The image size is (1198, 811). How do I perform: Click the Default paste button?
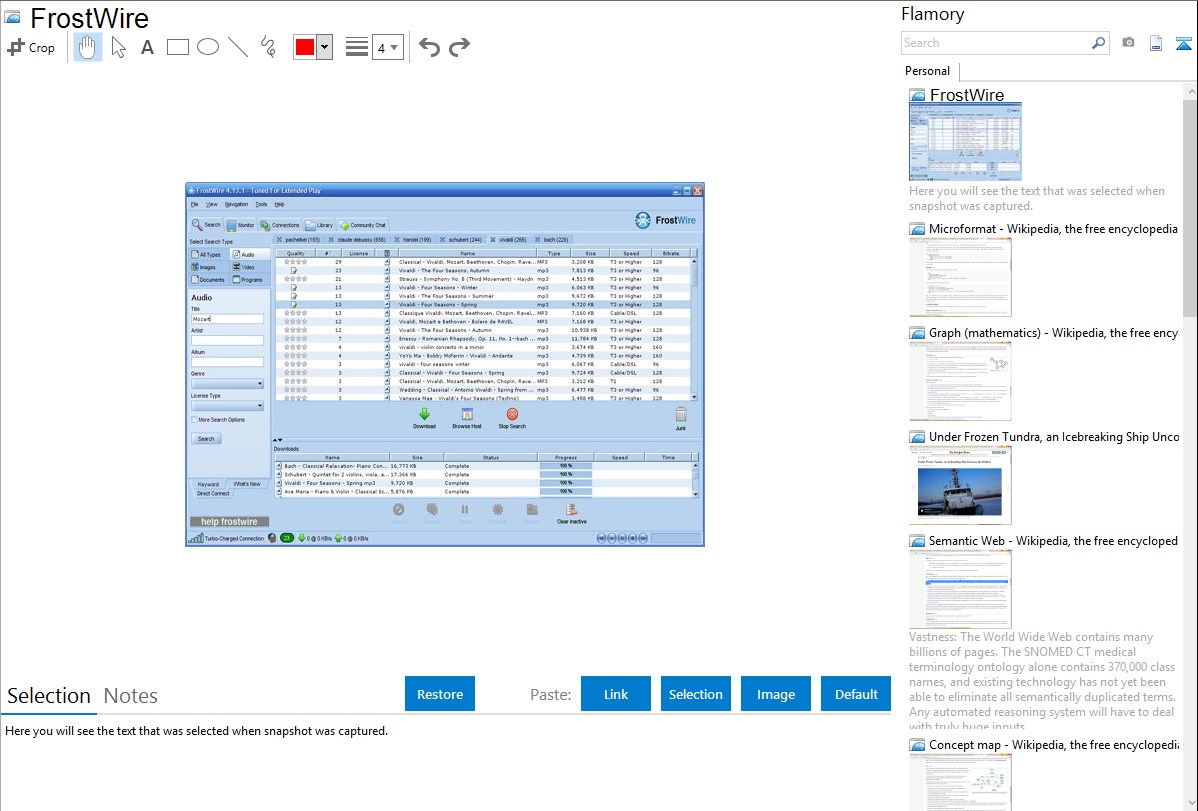pyautogui.click(x=856, y=694)
